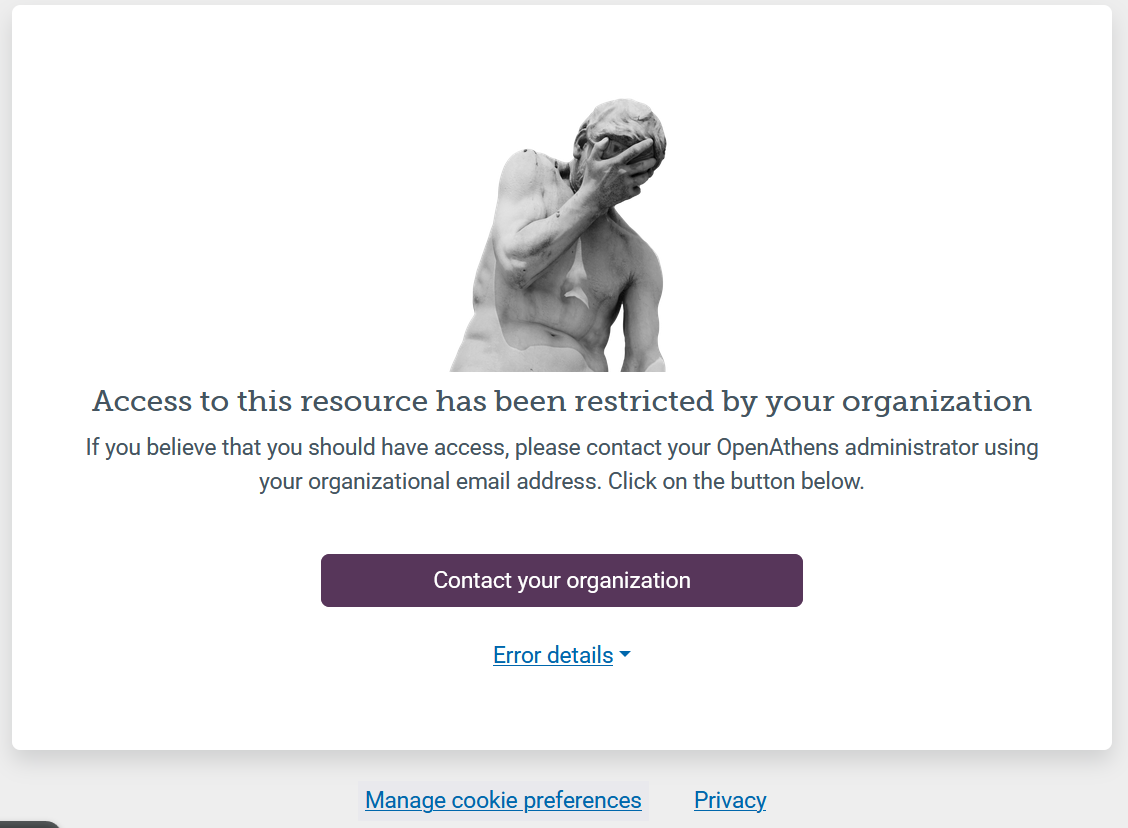1128x828 pixels.
Task: Click the Error details link text
Action: tap(552, 655)
